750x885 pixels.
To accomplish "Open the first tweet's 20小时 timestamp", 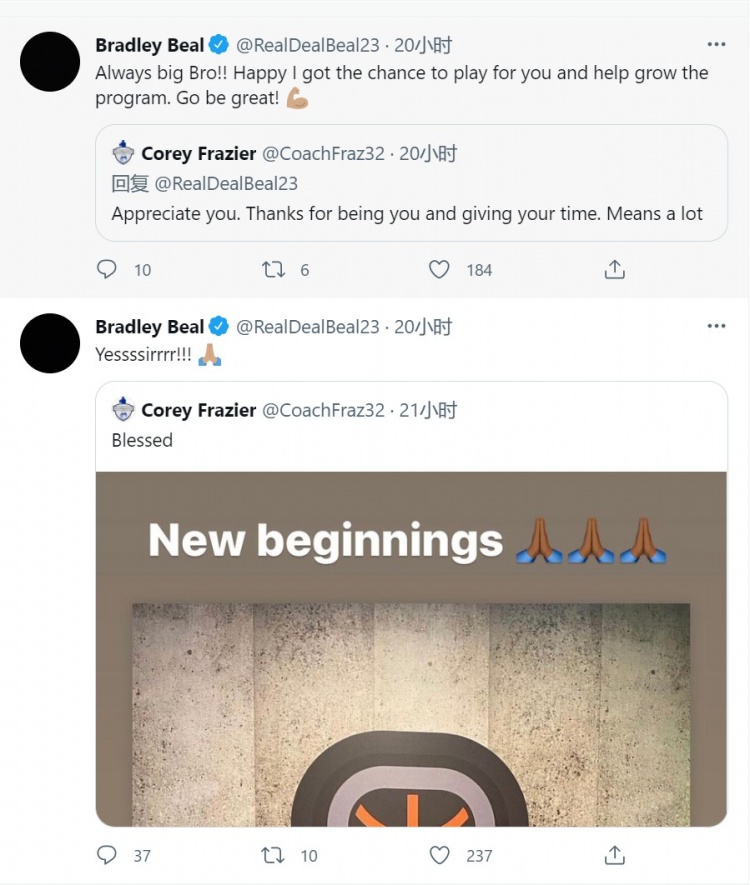I will pos(423,45).
